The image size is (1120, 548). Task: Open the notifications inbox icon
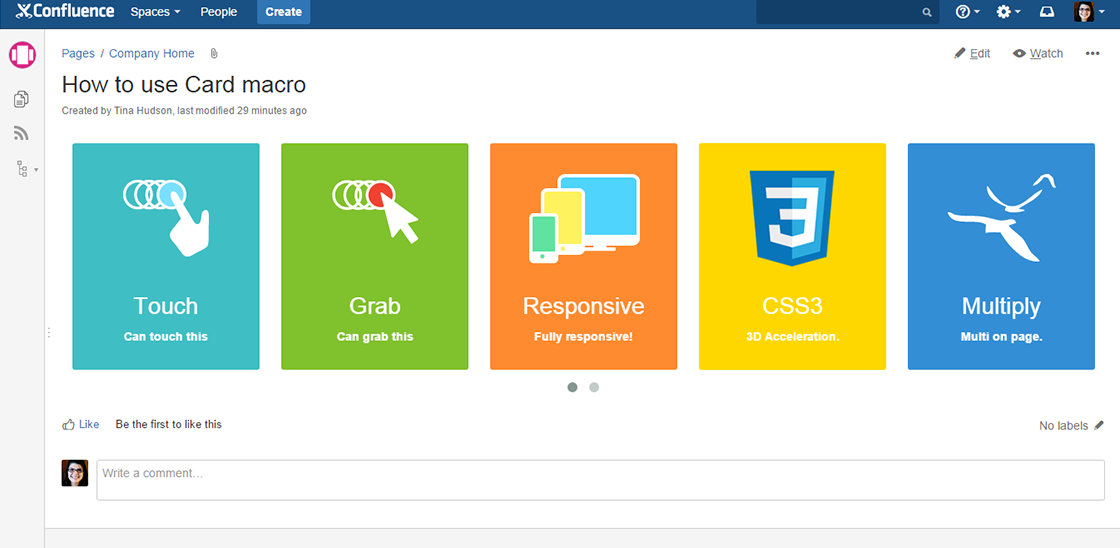(1047, 12)
